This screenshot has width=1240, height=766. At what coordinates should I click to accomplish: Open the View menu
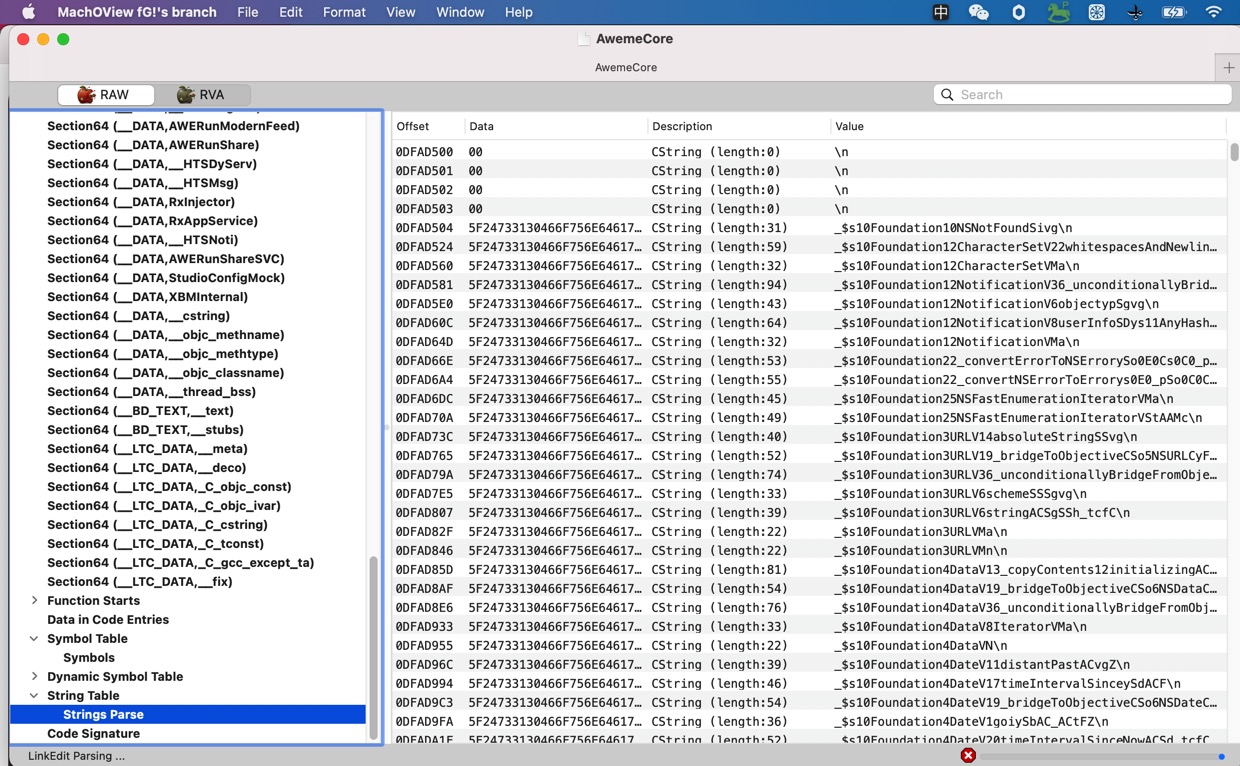click(400, 12)
